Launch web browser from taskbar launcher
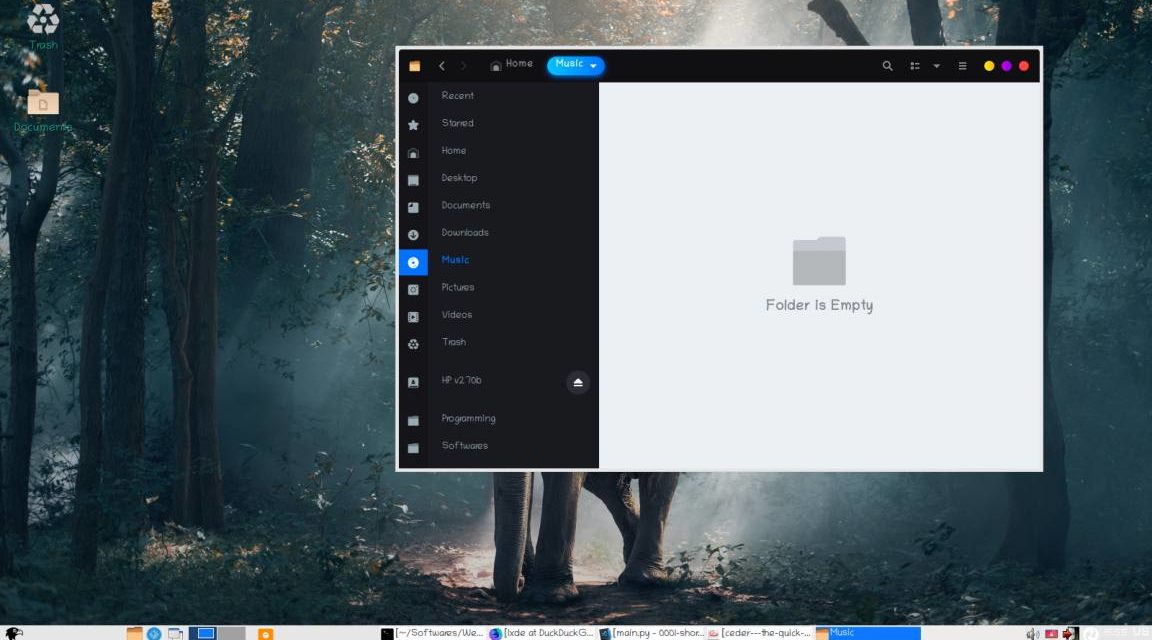The height and width of the screenshot is (640, 1152). click(154, 633)
